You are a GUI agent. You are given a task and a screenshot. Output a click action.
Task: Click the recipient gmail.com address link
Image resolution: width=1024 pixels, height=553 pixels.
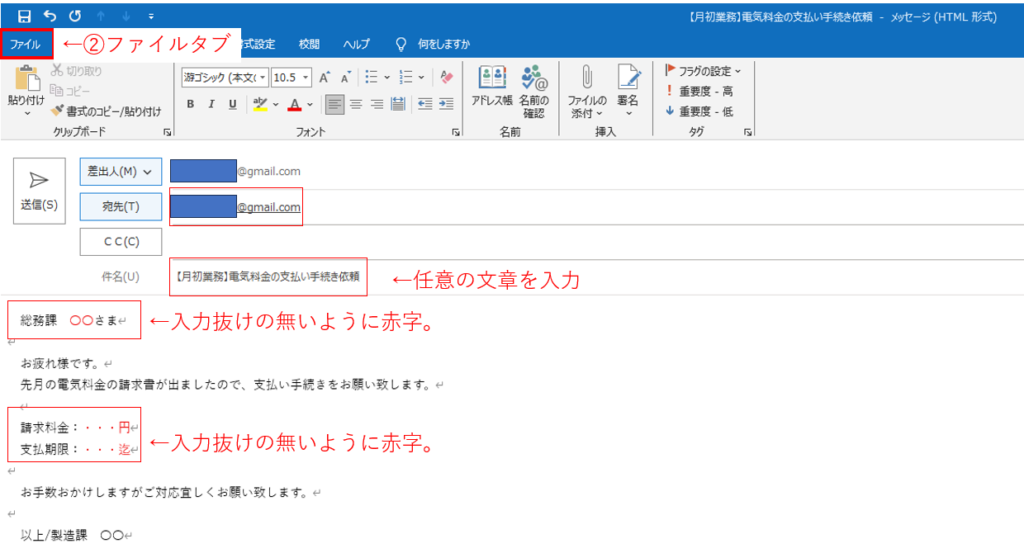coord(268,207)
